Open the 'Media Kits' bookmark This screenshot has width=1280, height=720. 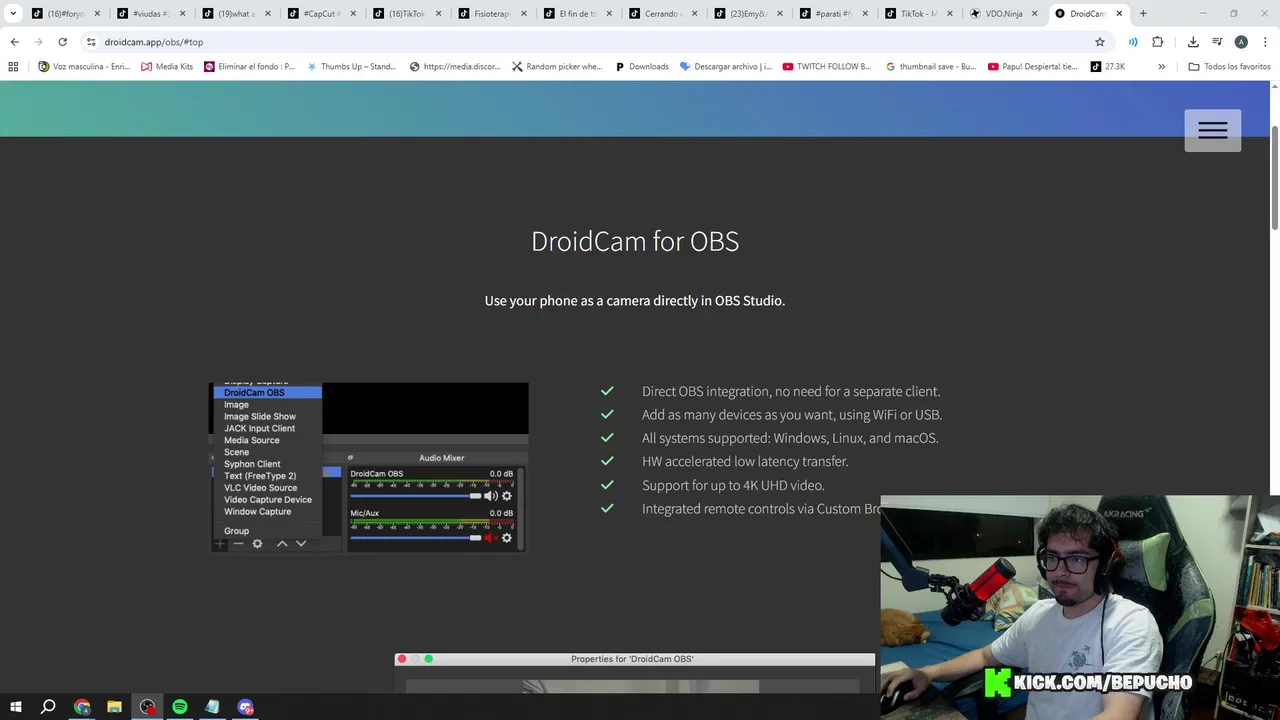point(167,66)
